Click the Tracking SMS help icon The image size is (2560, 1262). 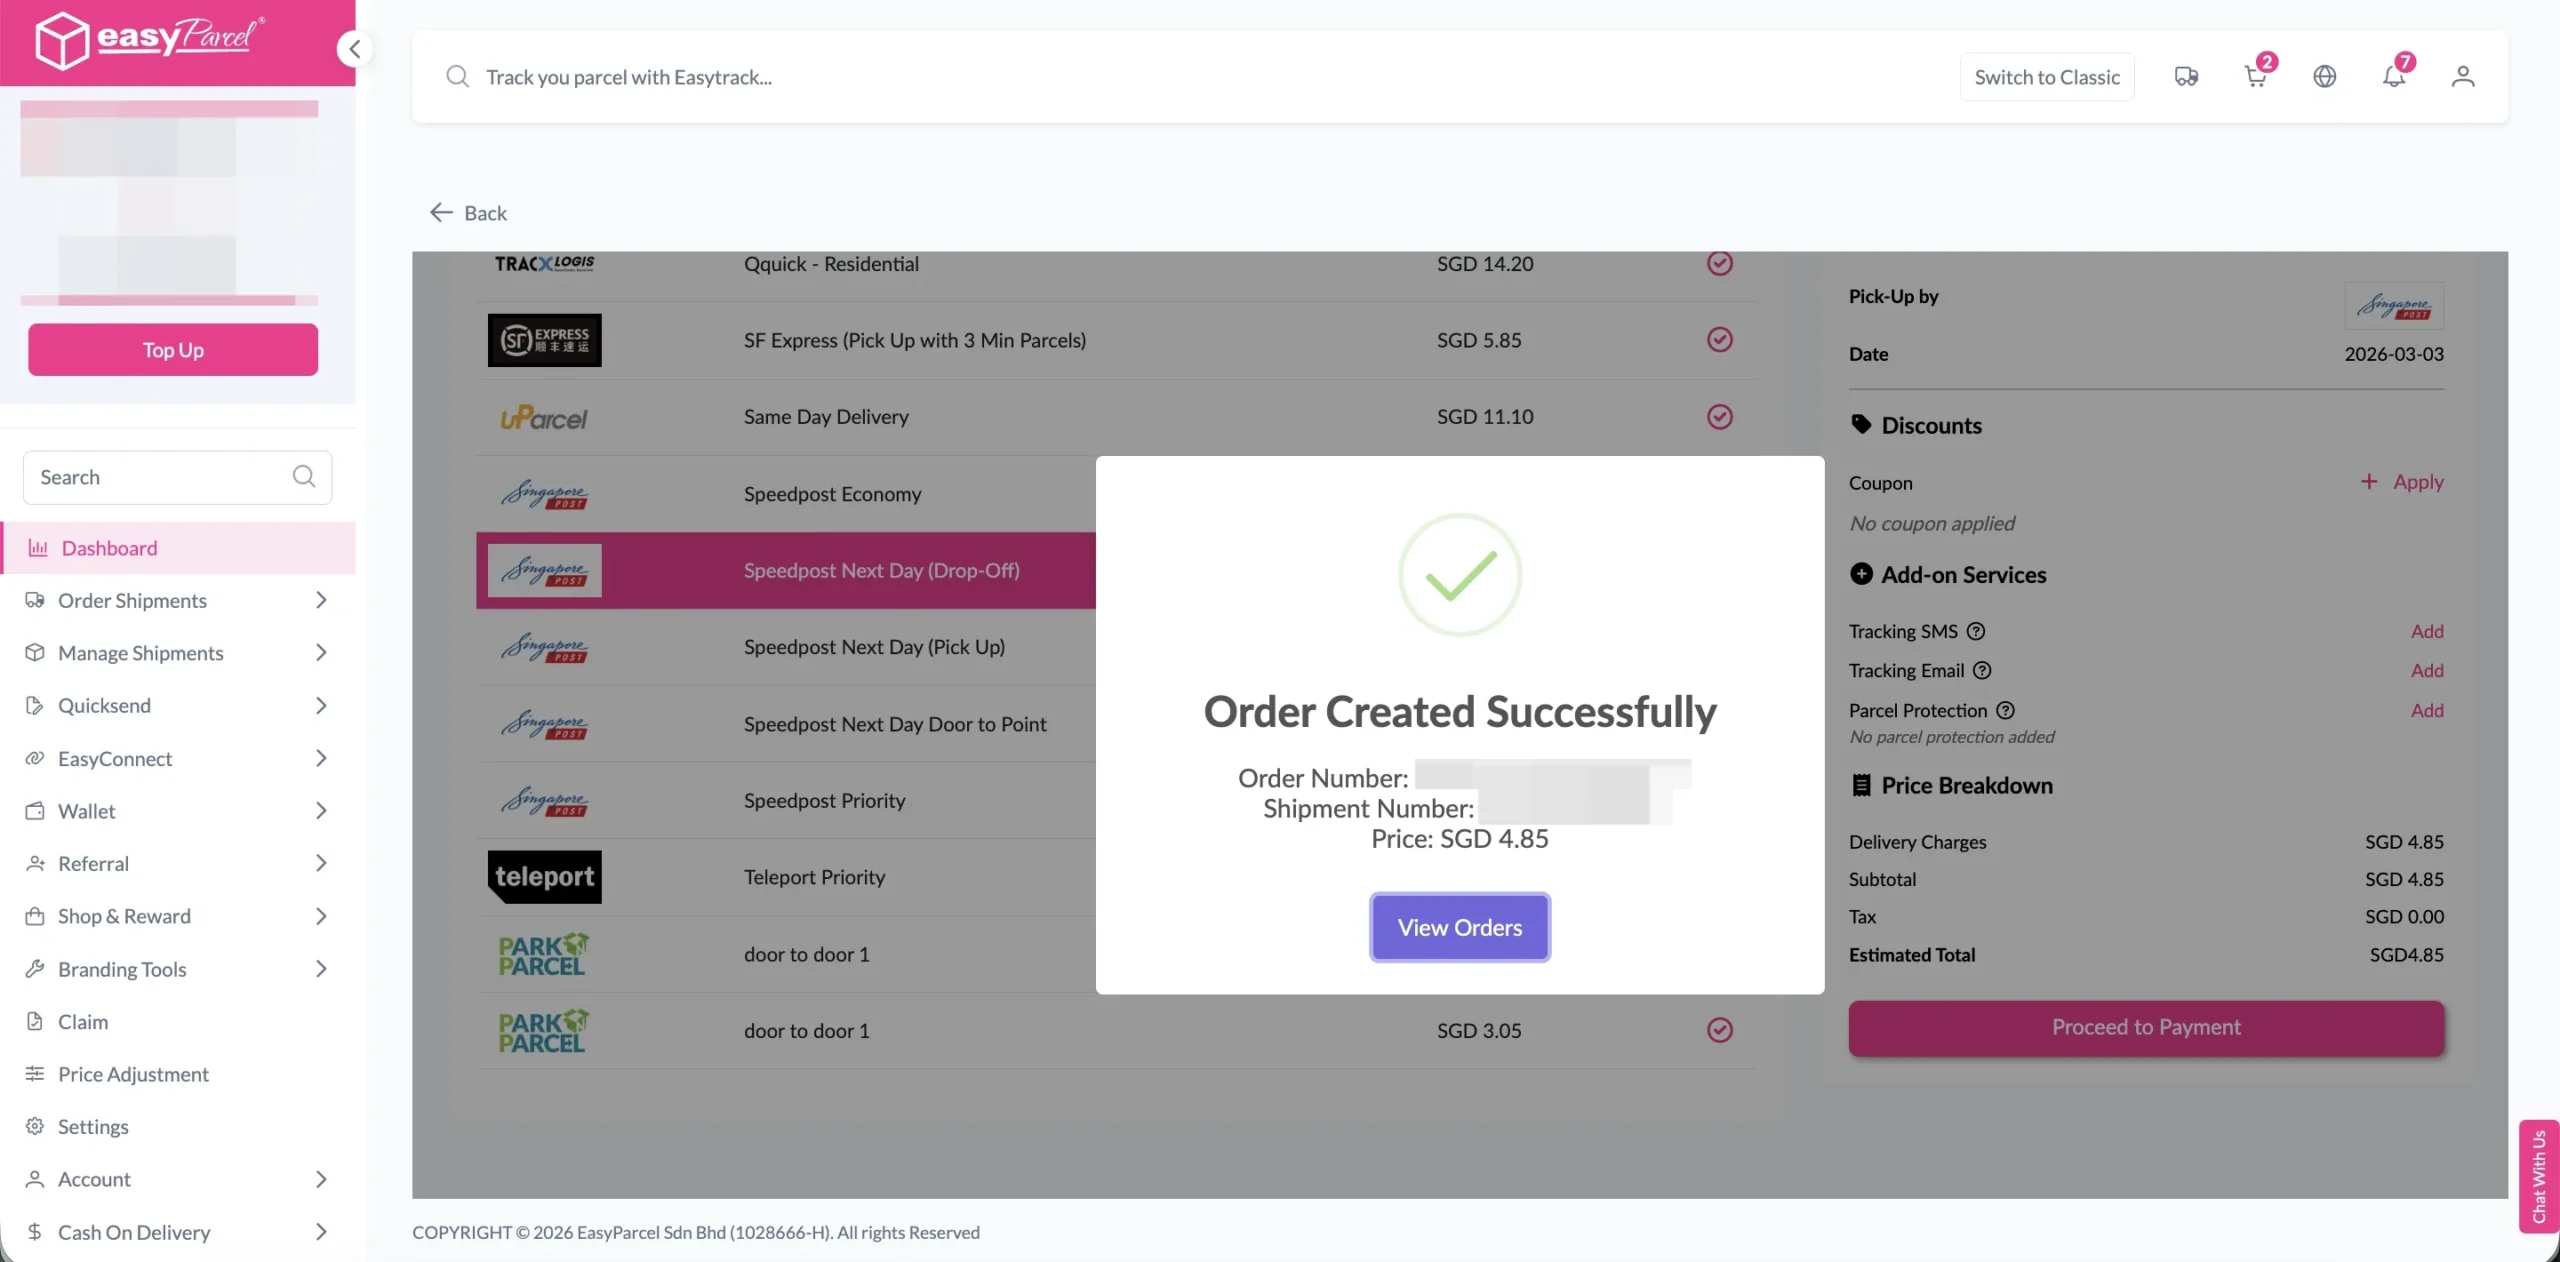1976,632
